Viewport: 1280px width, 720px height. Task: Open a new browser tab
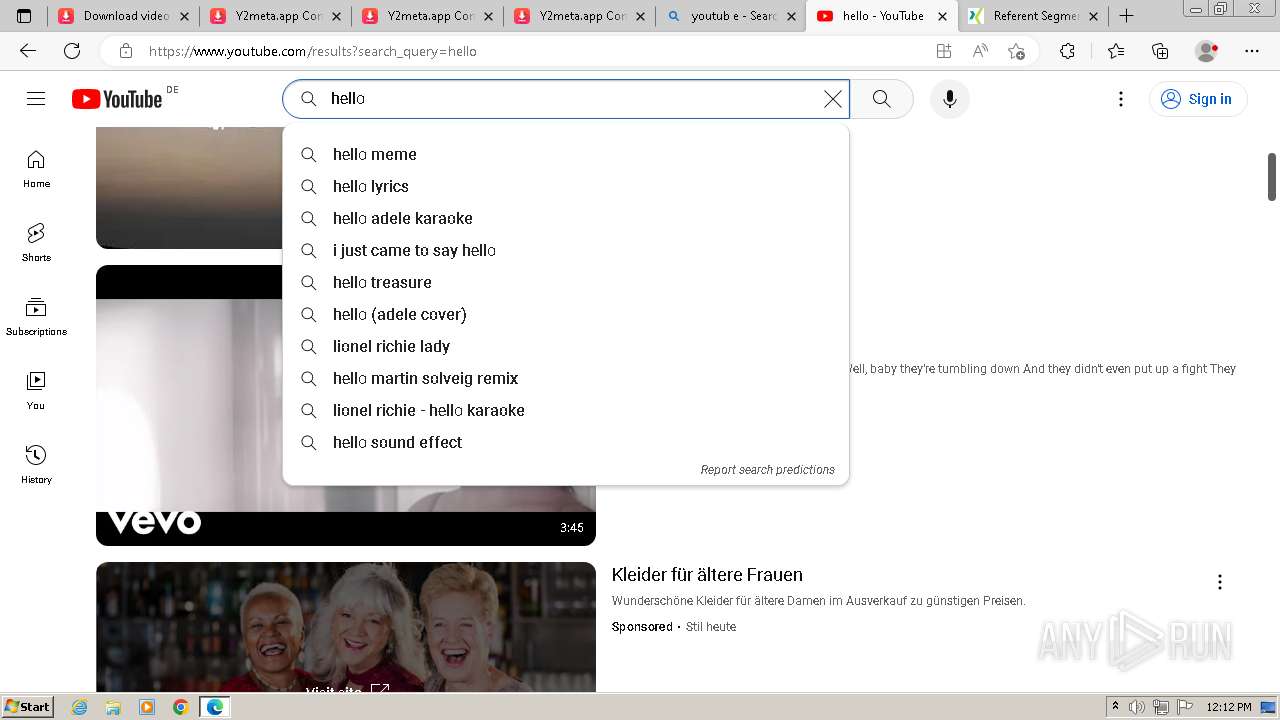tap(1126, 16)
